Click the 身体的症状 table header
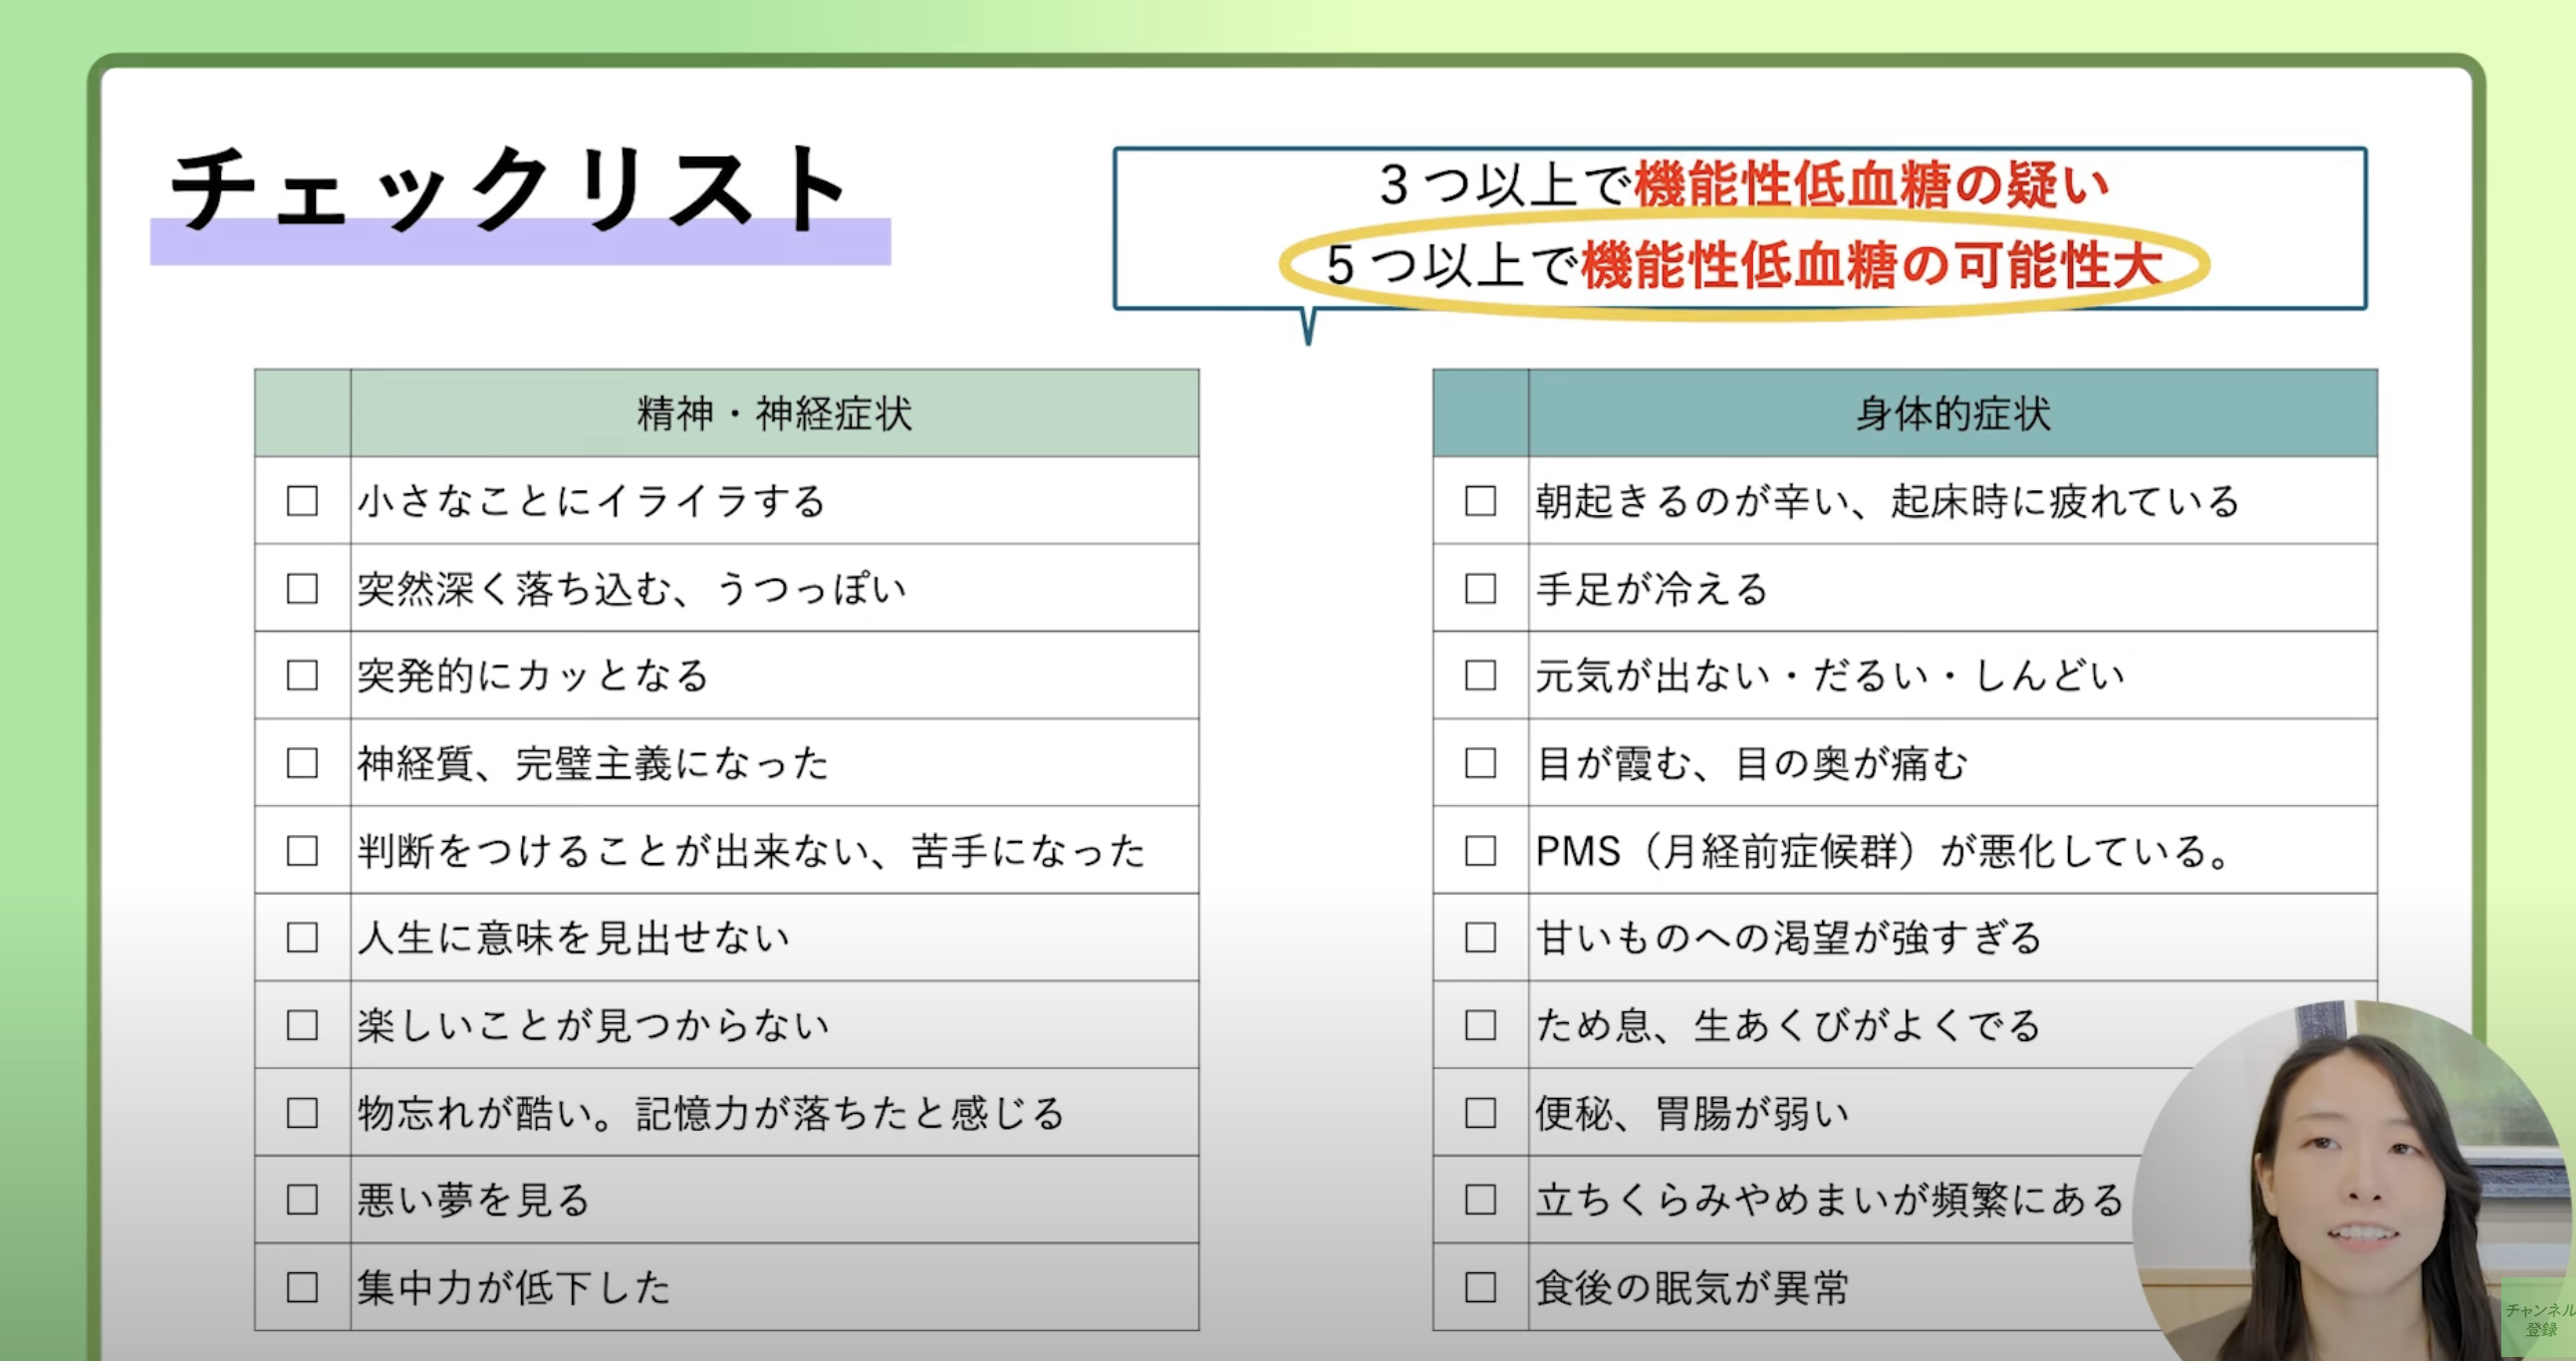 [1952, 414]
